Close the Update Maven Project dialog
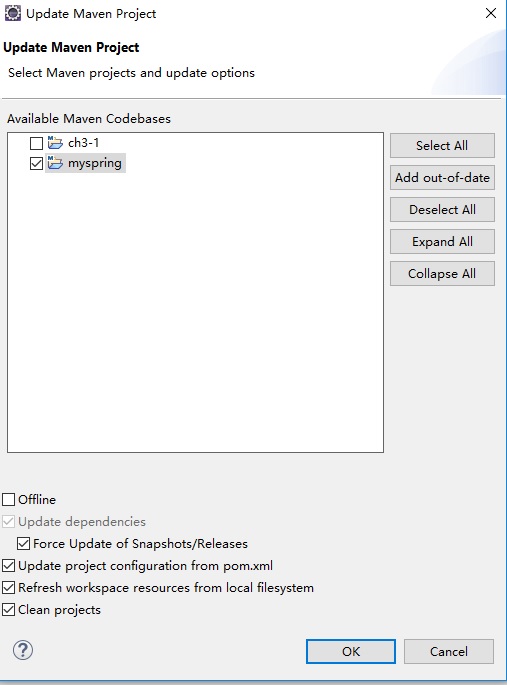This screenshot has height=685, width=507. [x=491, y=14]
